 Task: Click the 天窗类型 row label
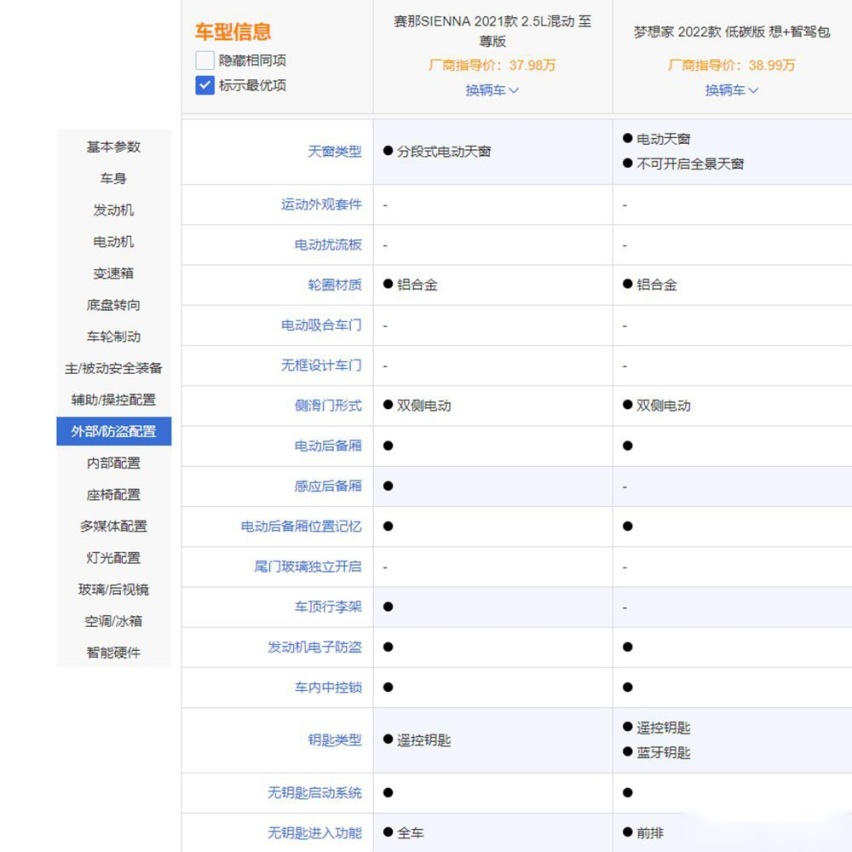coord(334,151)
